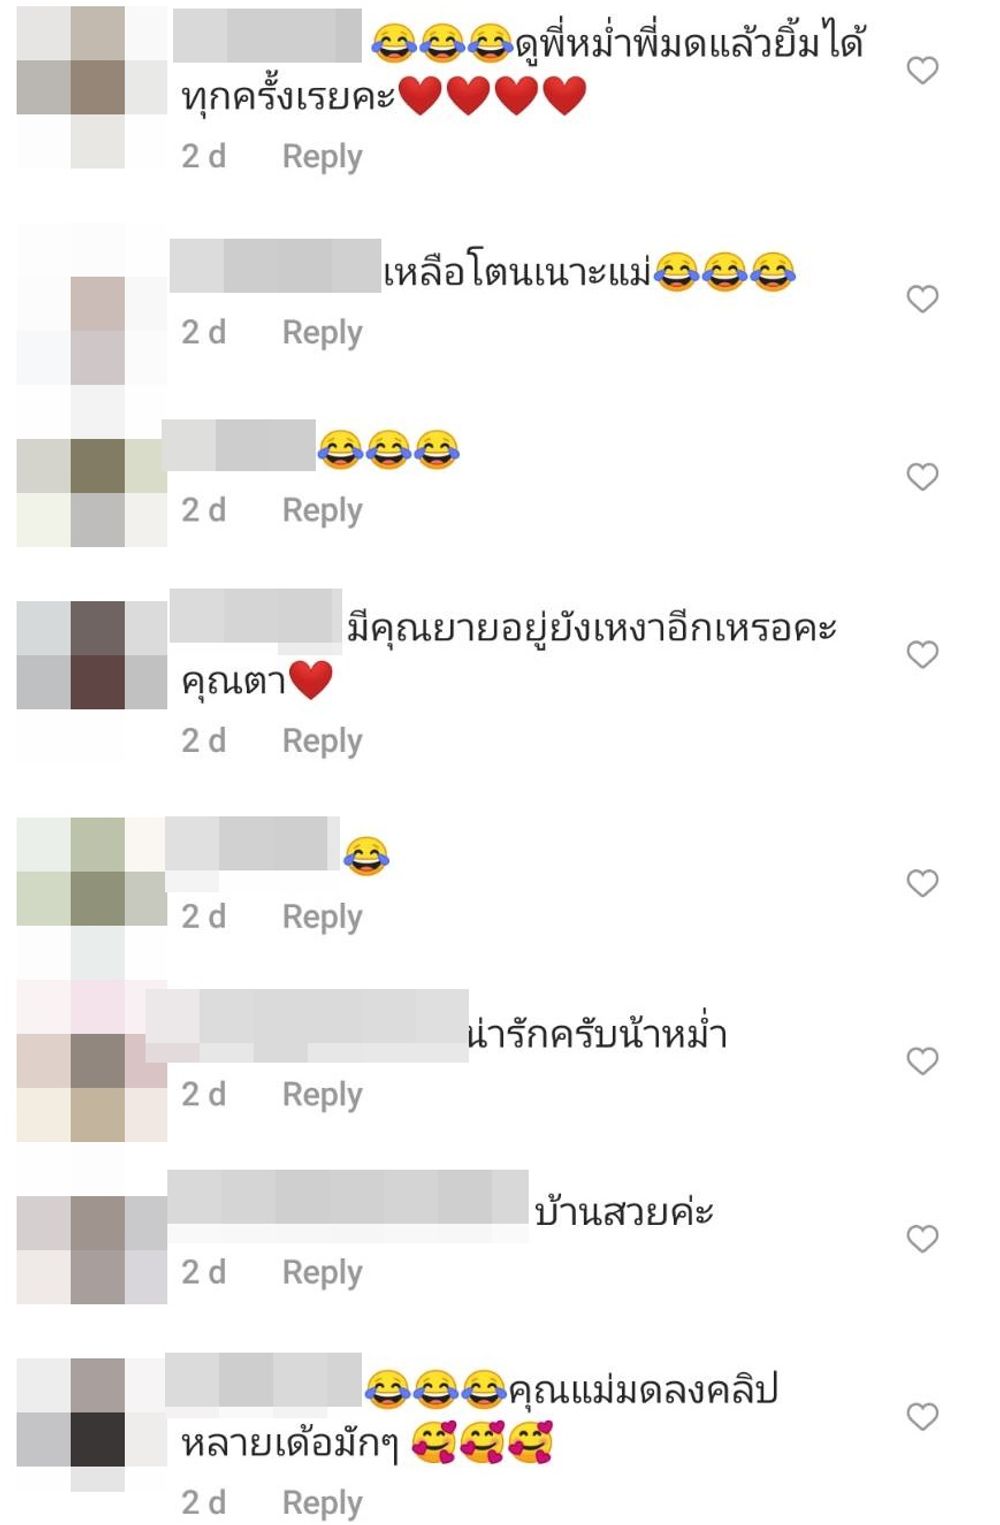Like the comment ending with four red hearts

click(x=922, y=70)
